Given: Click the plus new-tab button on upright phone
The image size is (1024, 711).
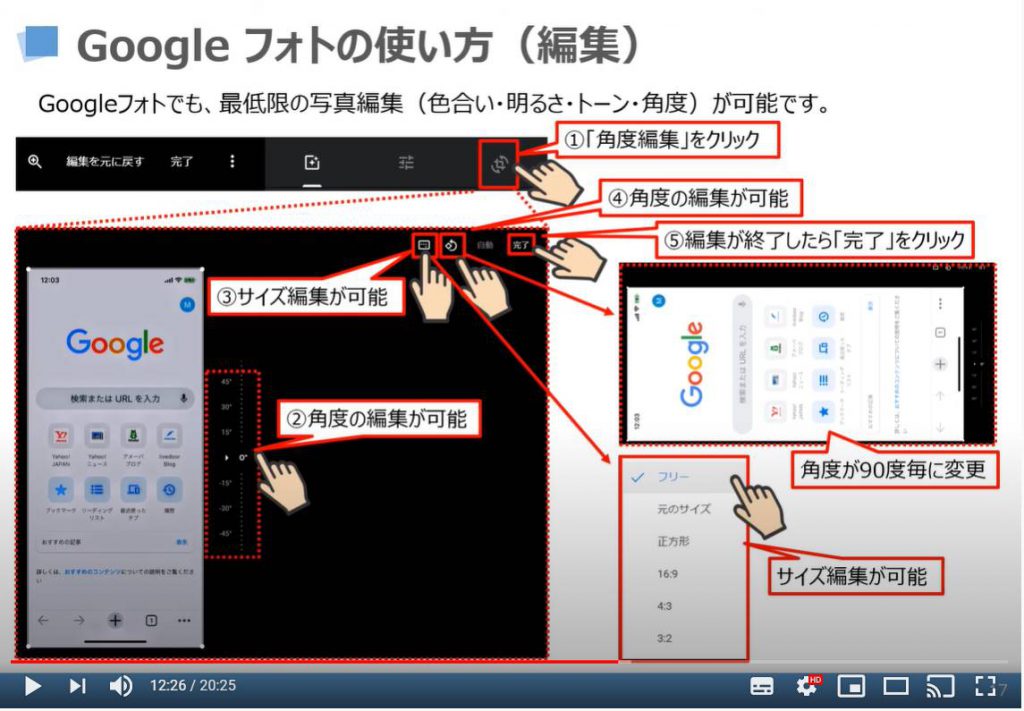Looking at the screenshot, I should pyautogui.click(x=115, y=620).
